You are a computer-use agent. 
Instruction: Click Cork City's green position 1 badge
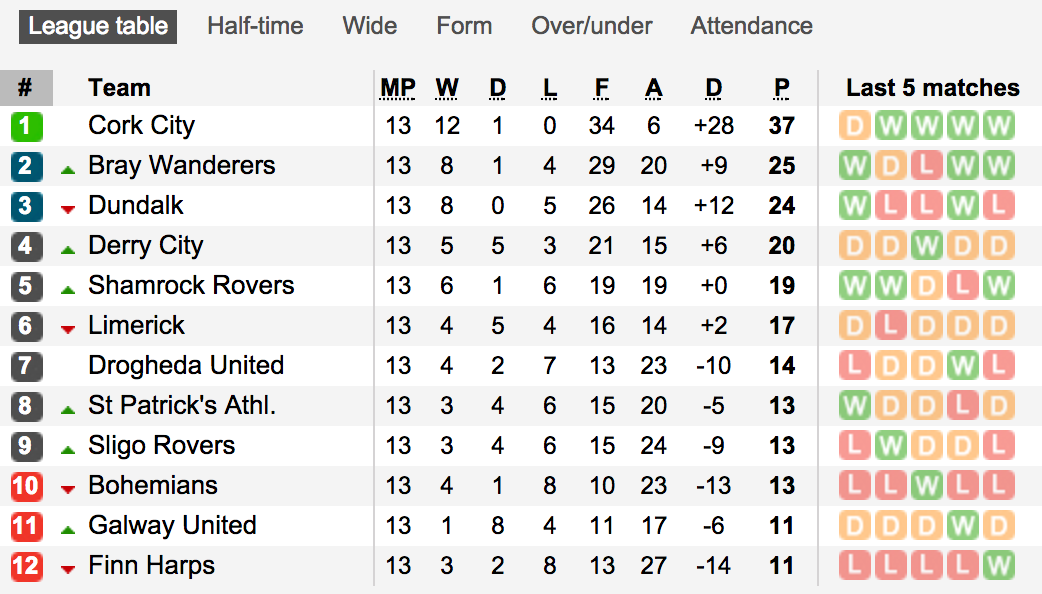(x=26, y=126)
